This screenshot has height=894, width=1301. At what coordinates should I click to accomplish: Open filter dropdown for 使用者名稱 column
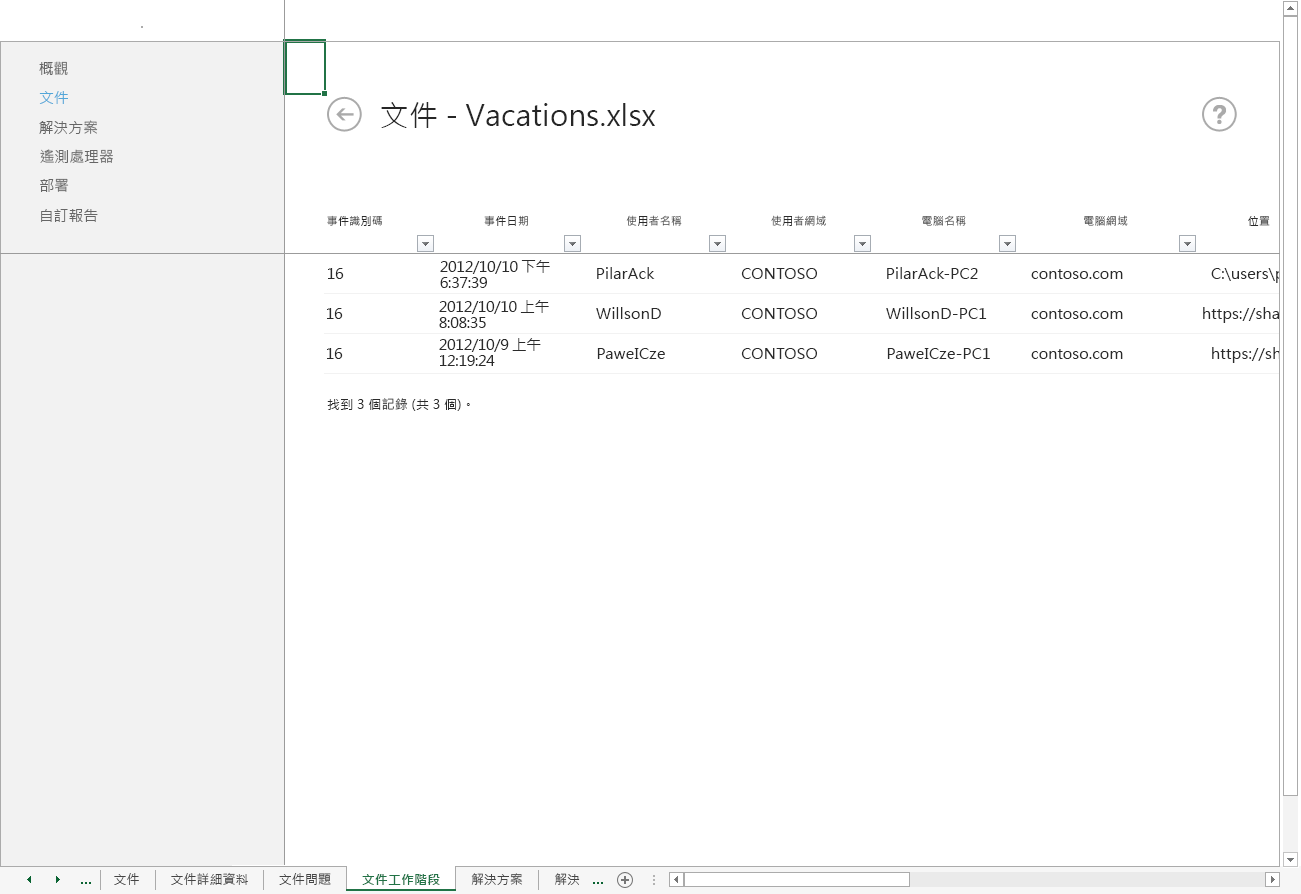717,243
